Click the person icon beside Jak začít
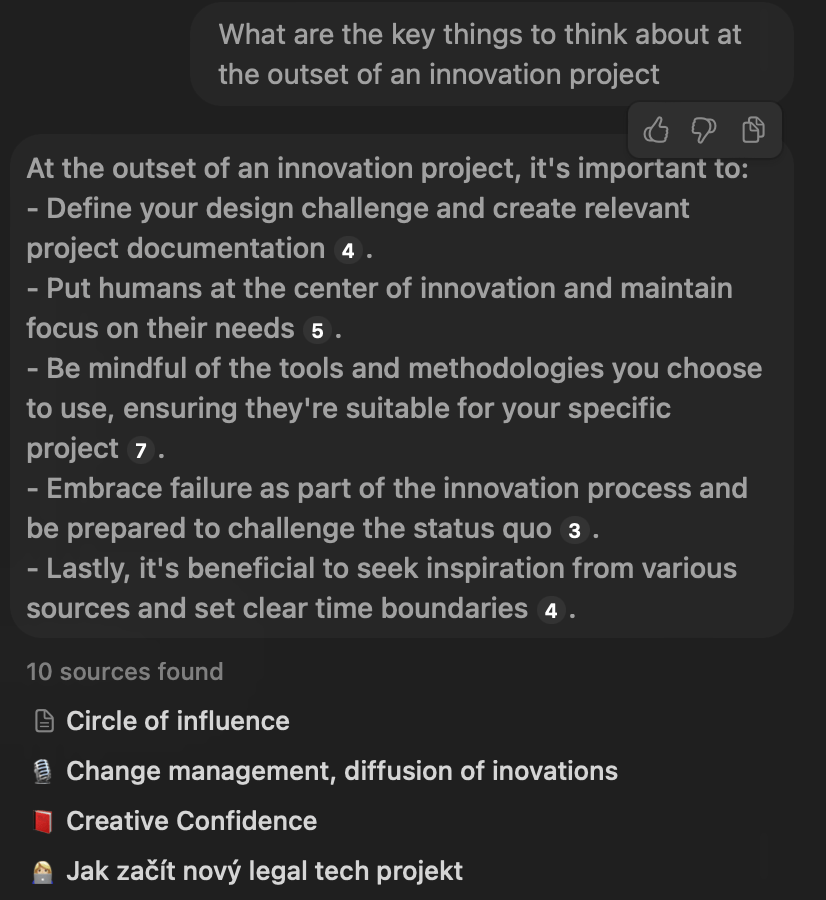Viewport: 826px width, 900px height. (x=43, y=871)
